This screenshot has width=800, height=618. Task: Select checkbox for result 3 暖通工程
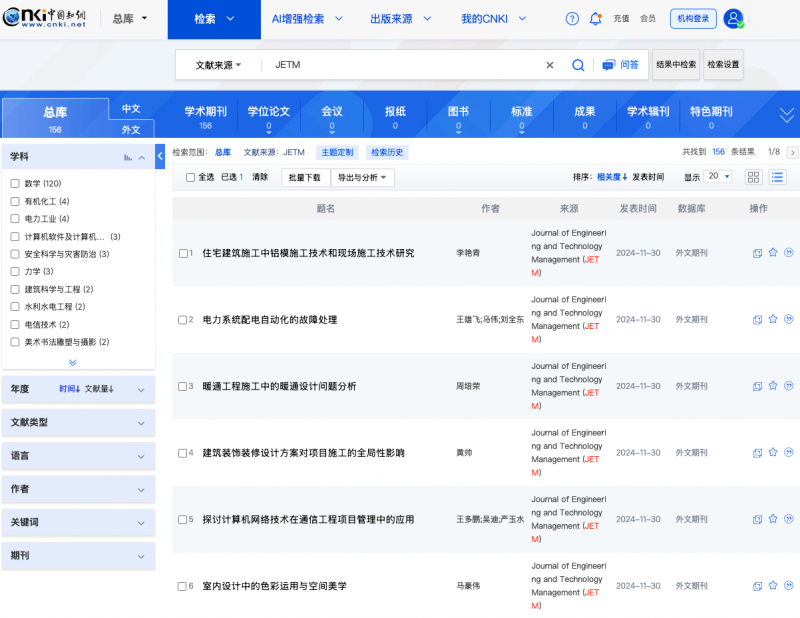point(184,386)
